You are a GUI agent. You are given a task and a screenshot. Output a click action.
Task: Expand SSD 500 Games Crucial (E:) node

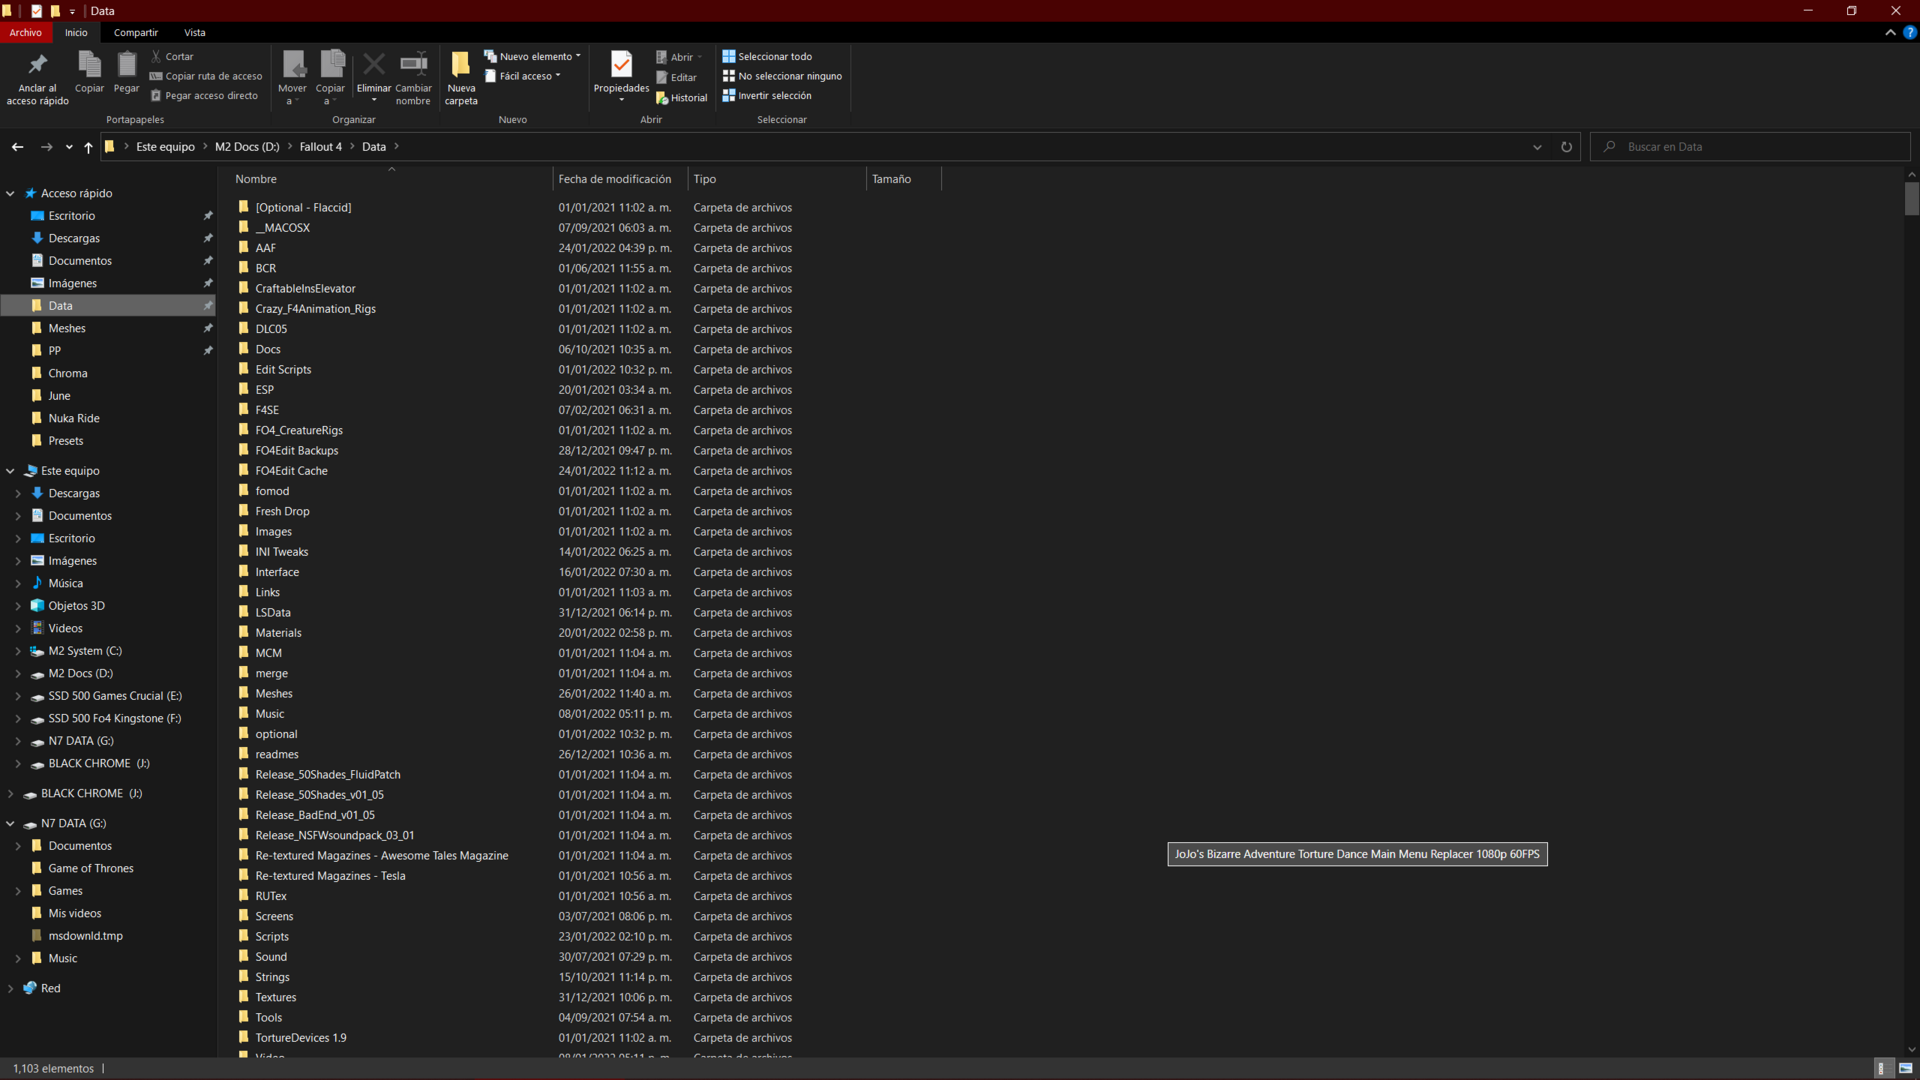(x=18, y=696)
